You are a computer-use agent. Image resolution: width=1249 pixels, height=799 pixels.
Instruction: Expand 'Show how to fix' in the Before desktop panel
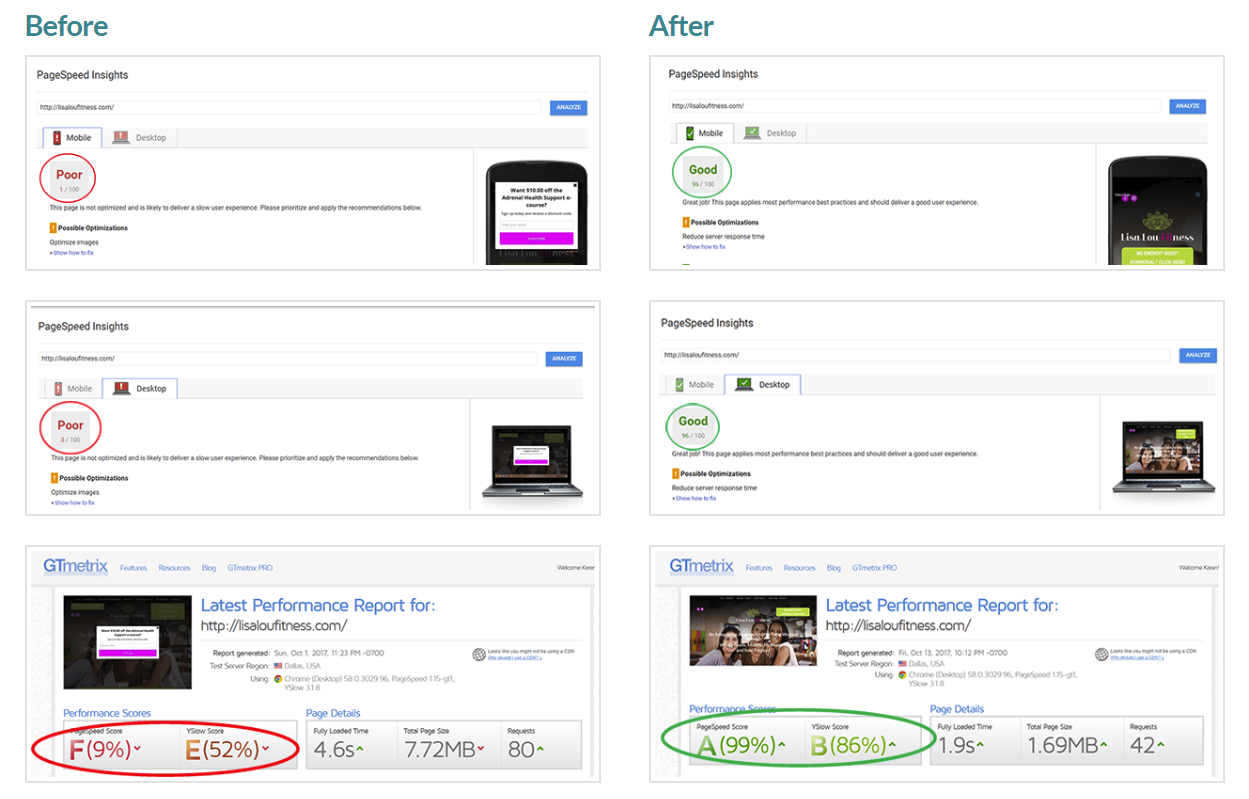(x=73, y=503)
